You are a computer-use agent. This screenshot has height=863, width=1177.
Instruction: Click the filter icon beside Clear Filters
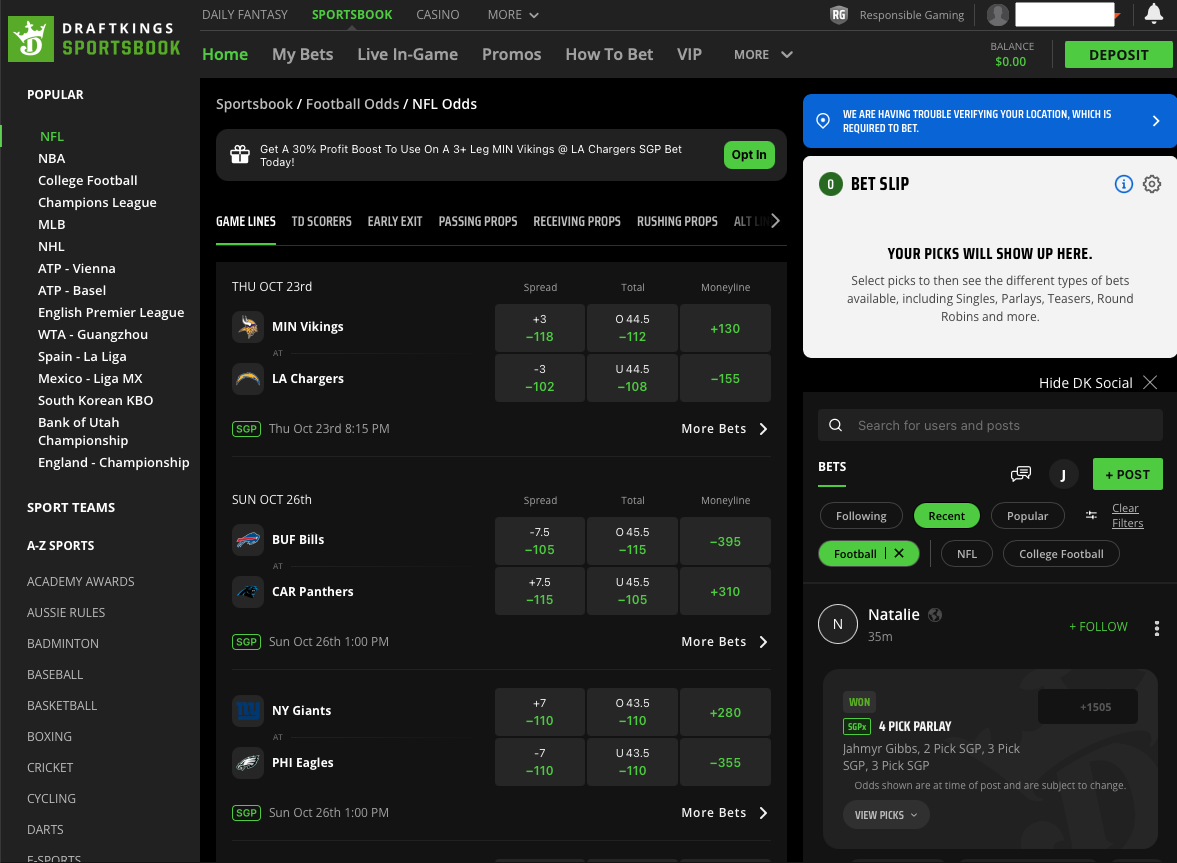[1091, 514]
